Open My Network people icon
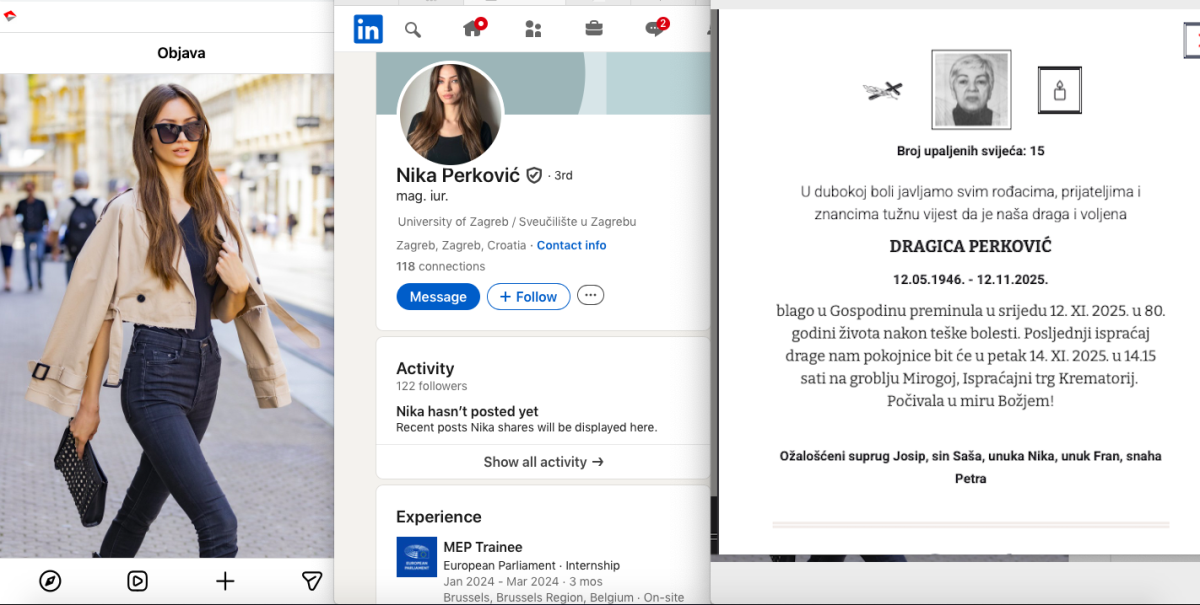The height and width of the screenshot is (605, 1200). [533, 29]
